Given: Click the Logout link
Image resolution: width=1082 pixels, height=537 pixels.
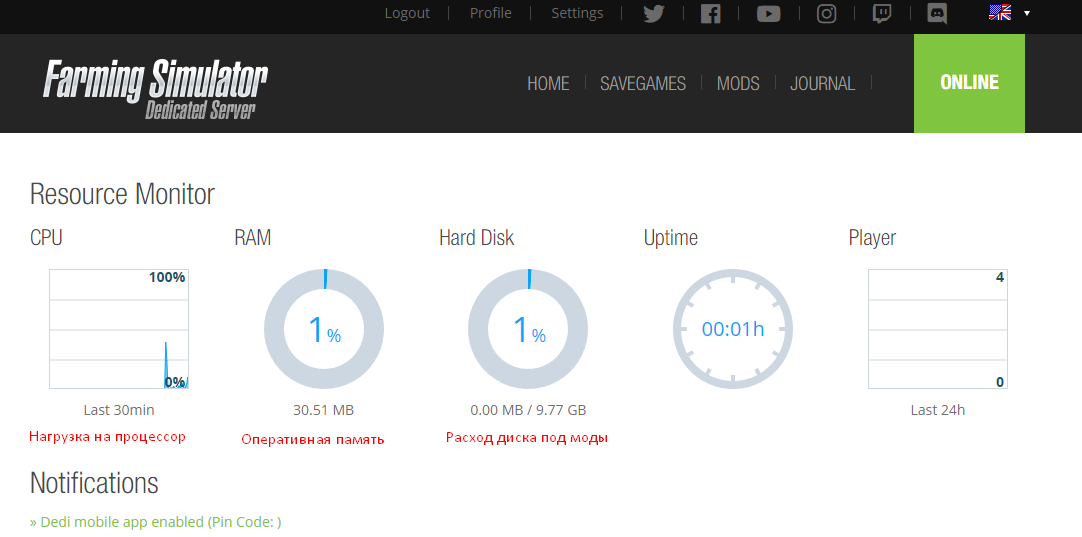Looking at the screenshot, I should [x=407, y=13].
